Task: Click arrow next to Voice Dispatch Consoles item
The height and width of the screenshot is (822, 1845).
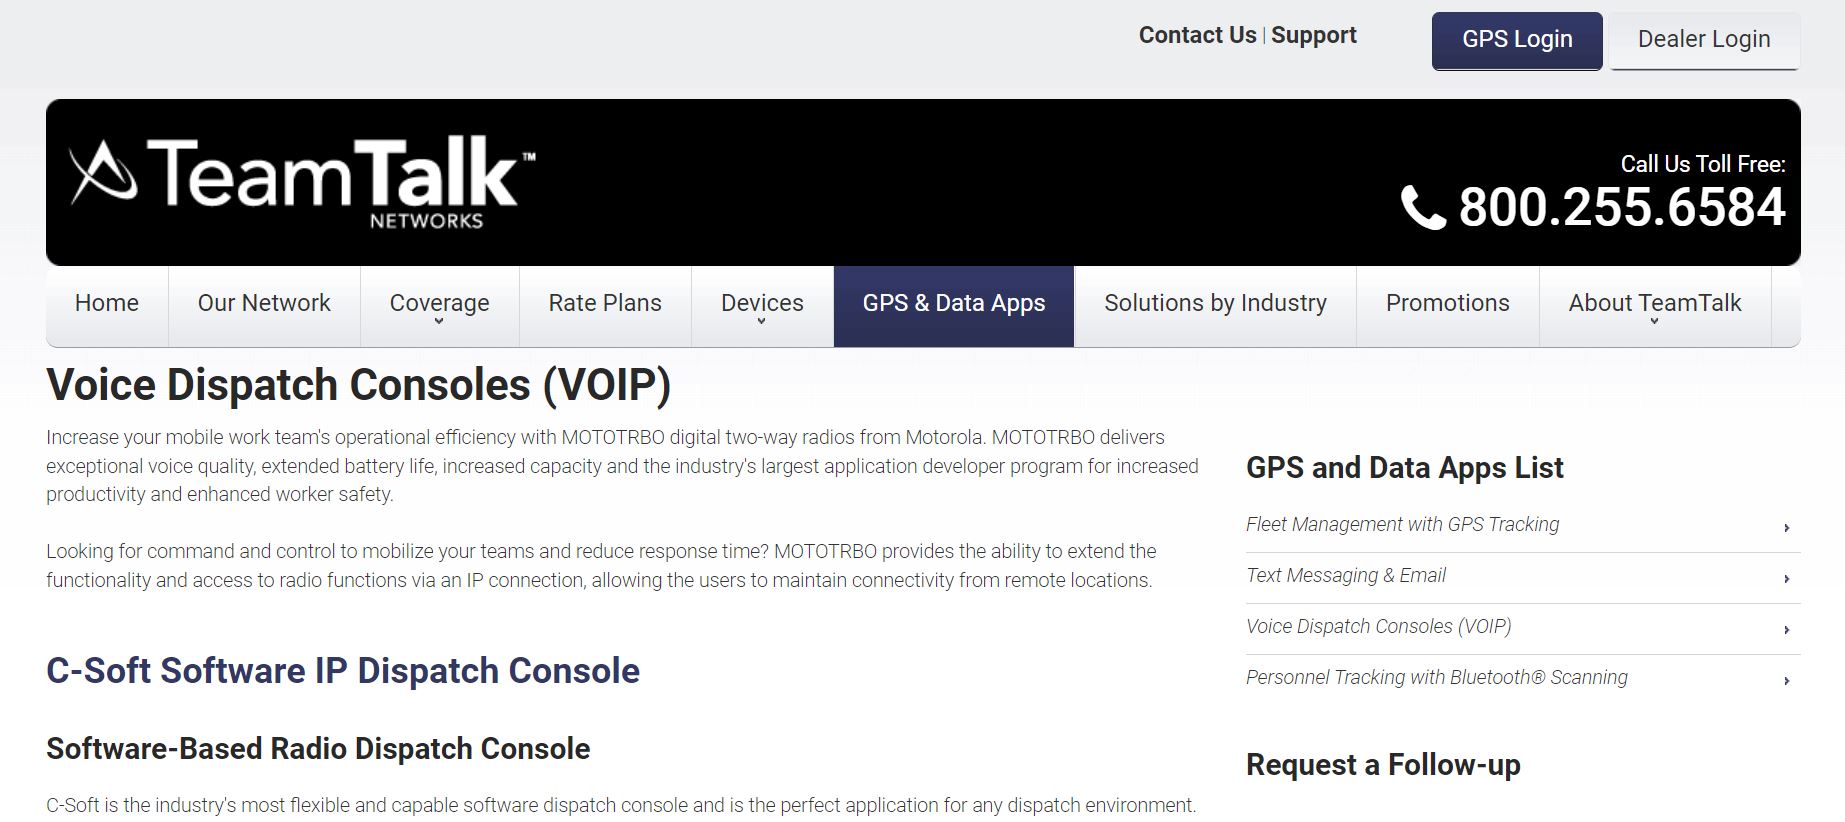Action: (1786, 630)
